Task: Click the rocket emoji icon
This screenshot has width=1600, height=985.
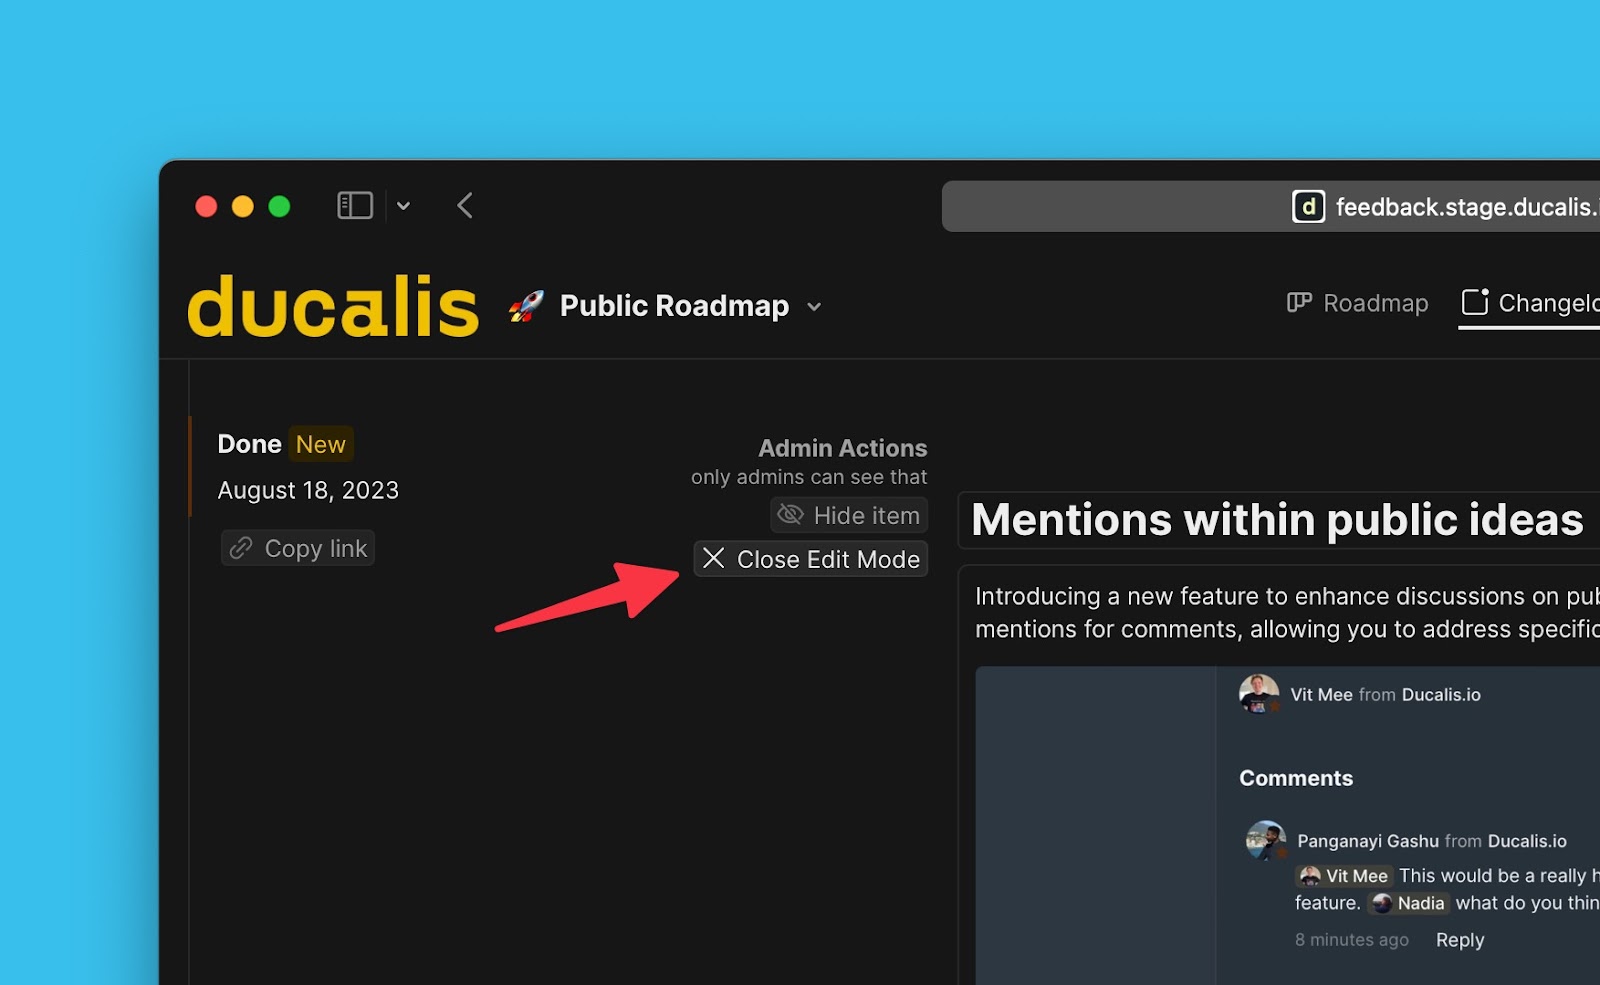Action: (526, 306)
